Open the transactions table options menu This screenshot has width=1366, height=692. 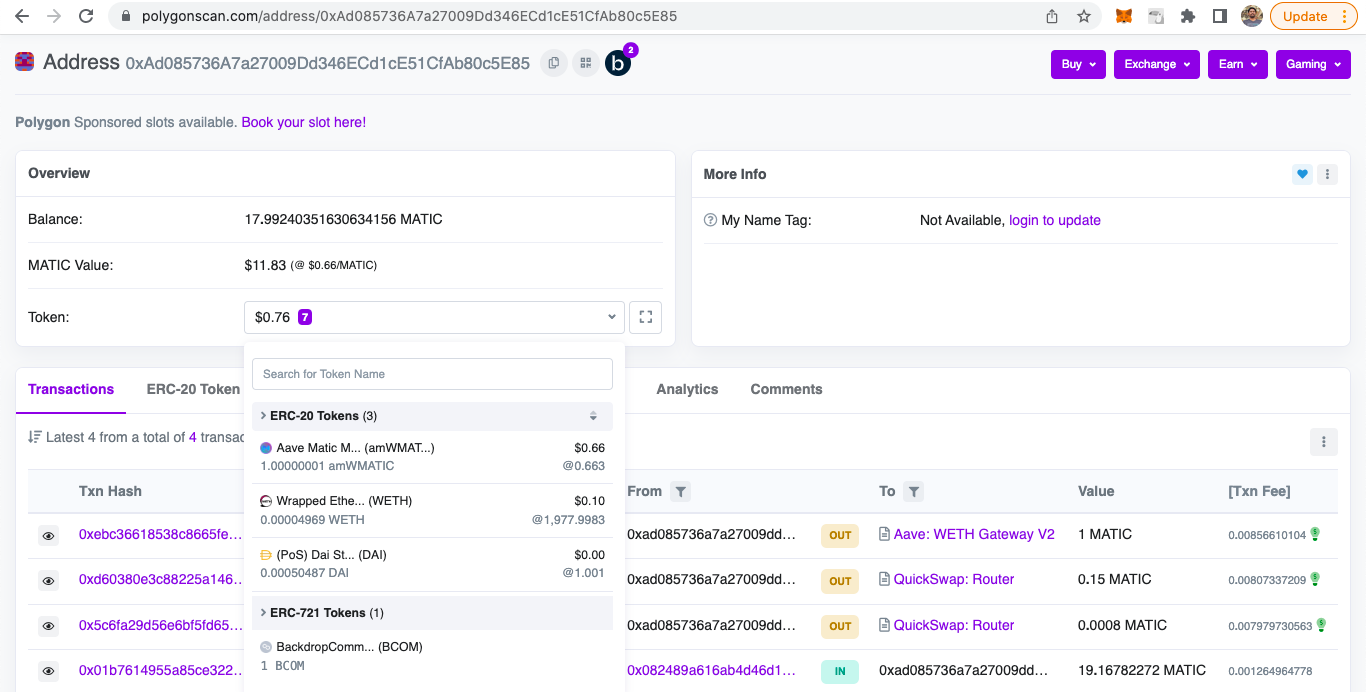[1323, 441]
